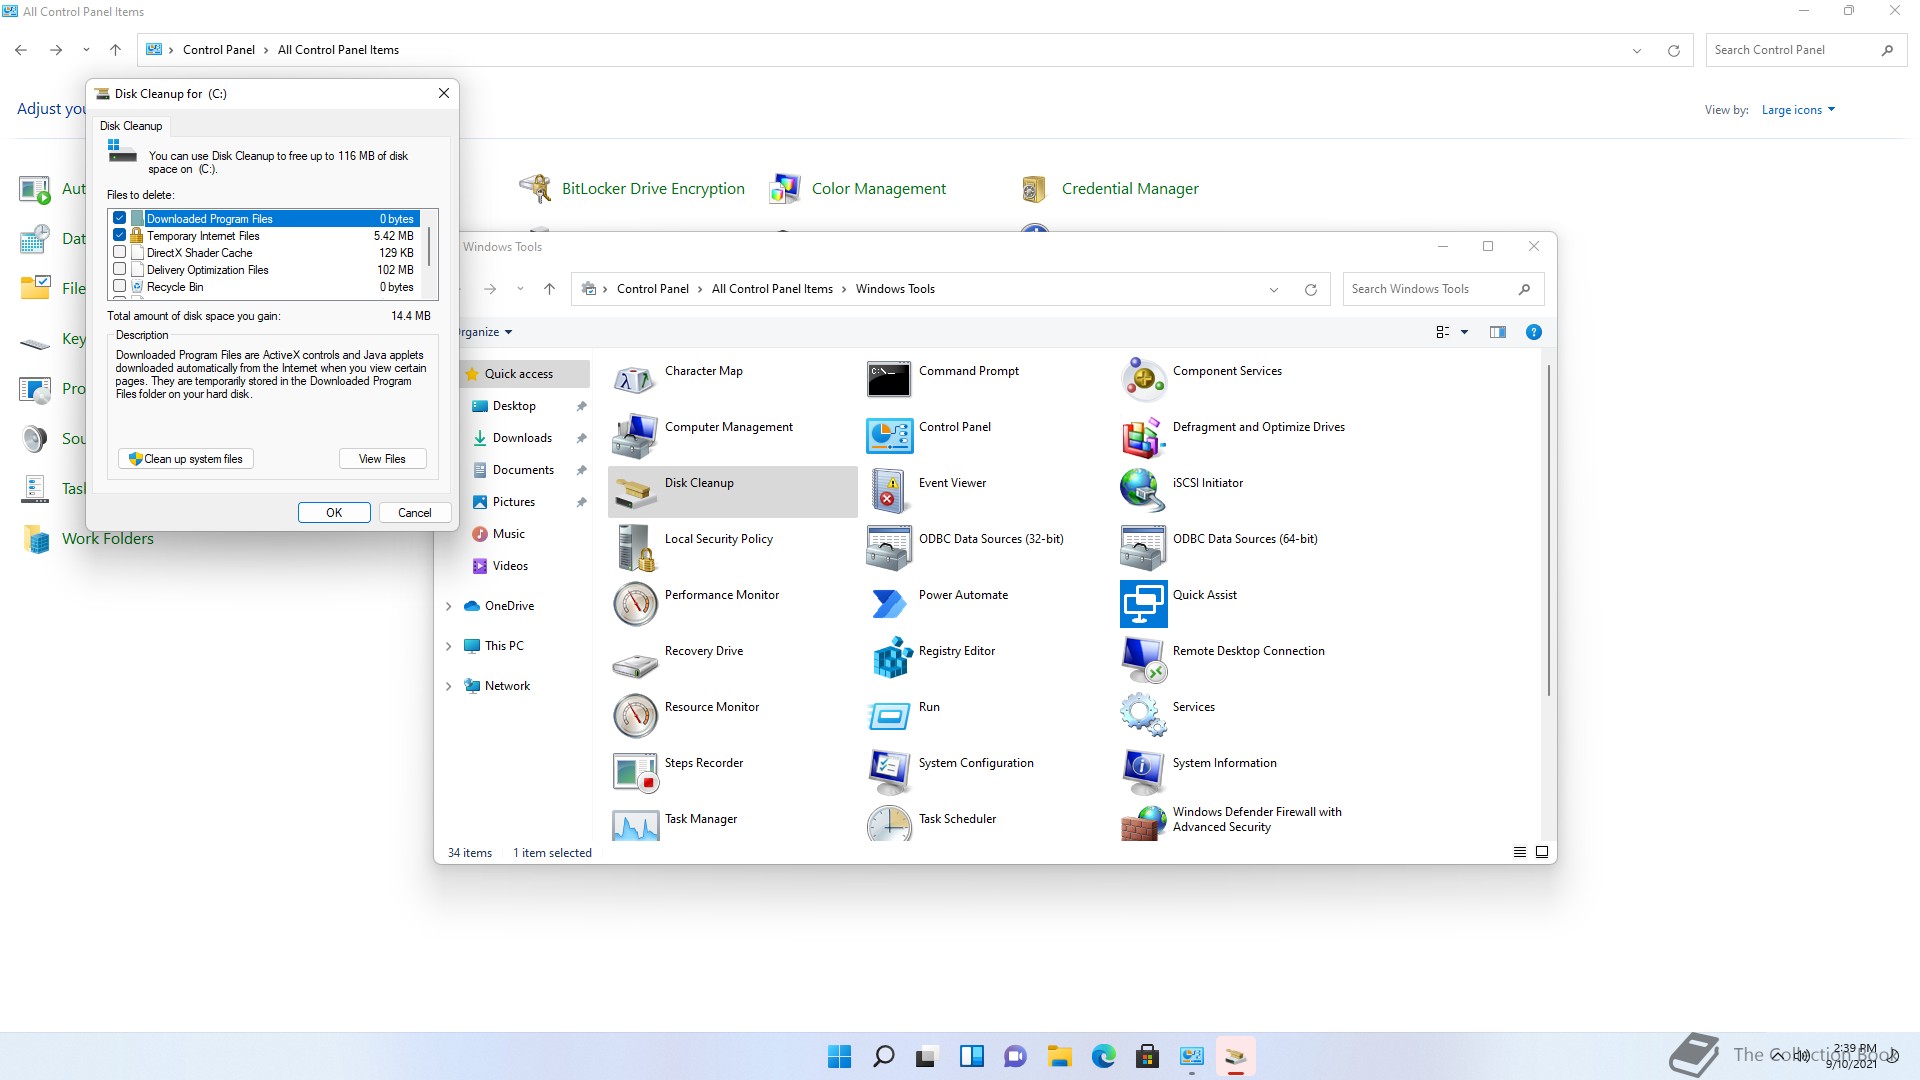Image resolution: width=1920 pixels, height=1080 pixels.
Task: Click Clean up system files button
Action: (186, 459)
